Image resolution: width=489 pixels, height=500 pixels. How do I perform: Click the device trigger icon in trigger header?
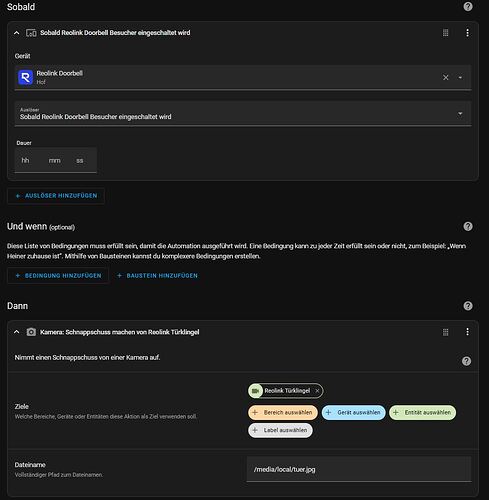point(31,33)
